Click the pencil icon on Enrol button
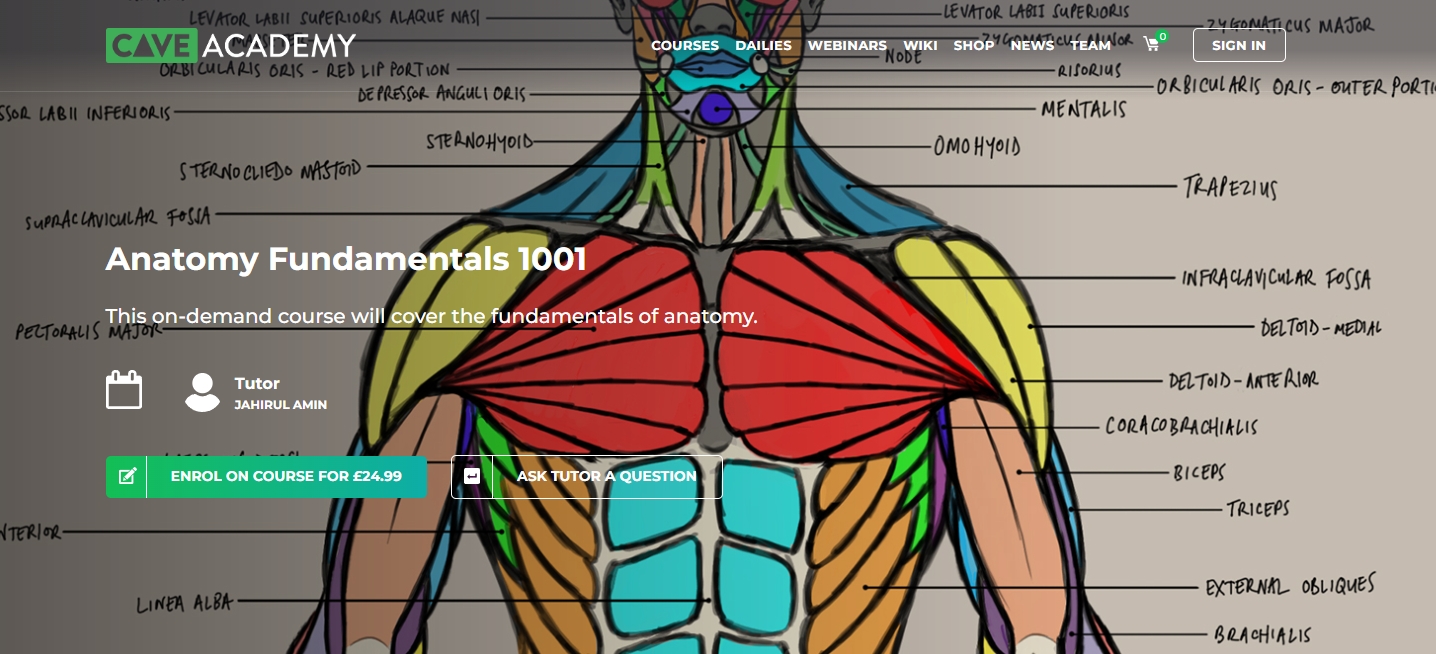Viewport: 1436px width, 654px height. 127,476
